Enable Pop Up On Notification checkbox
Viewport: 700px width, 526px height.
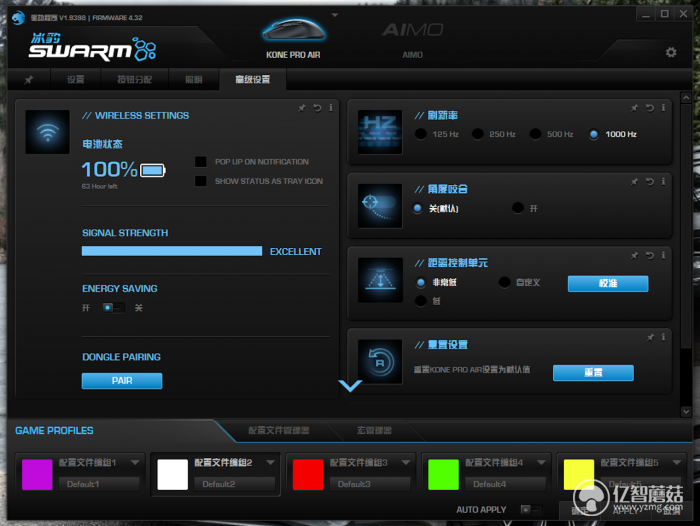[x=201, y=162]
